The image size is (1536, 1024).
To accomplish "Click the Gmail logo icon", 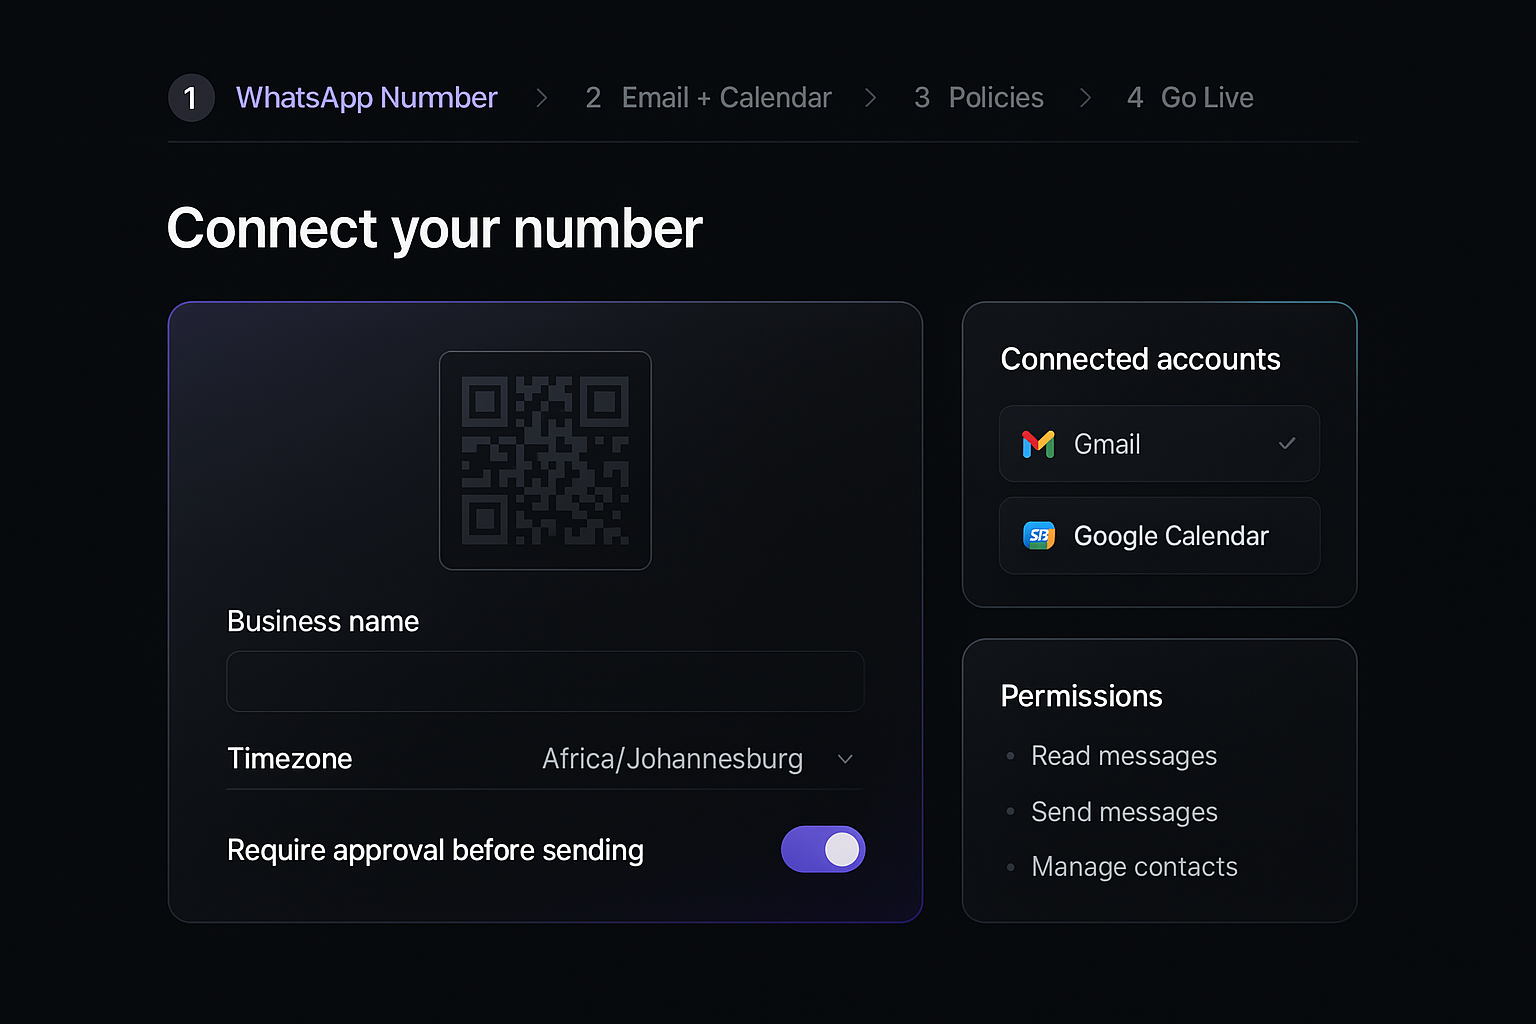I will 1038,444.
